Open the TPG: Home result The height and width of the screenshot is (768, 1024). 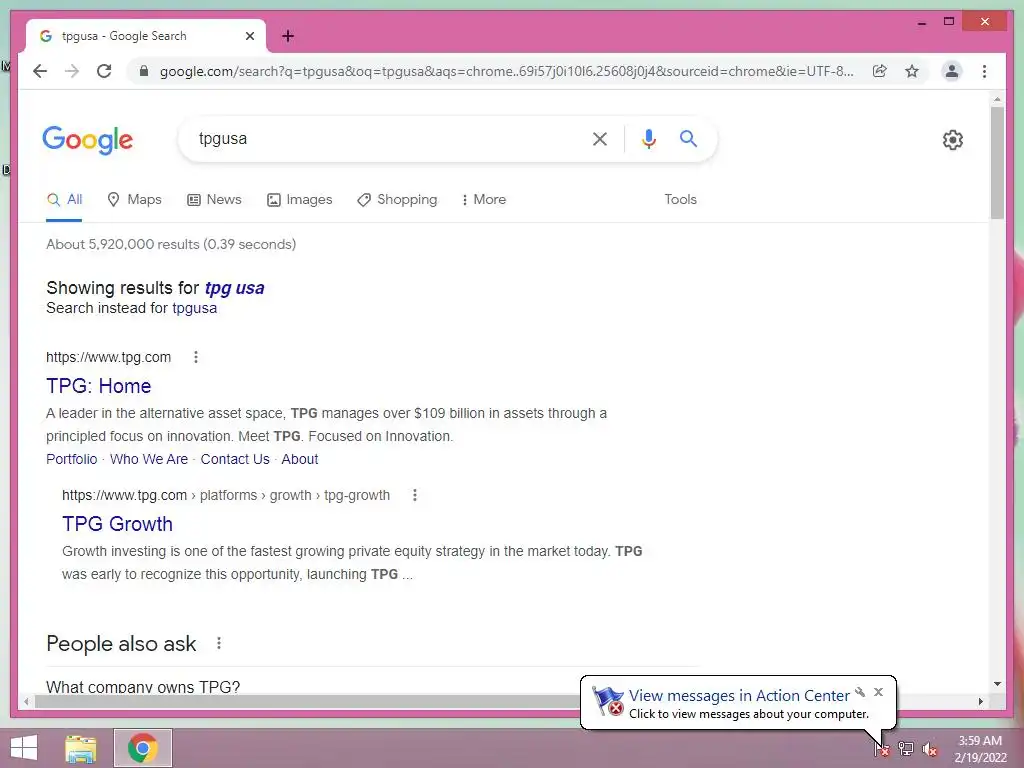point(99,386)
